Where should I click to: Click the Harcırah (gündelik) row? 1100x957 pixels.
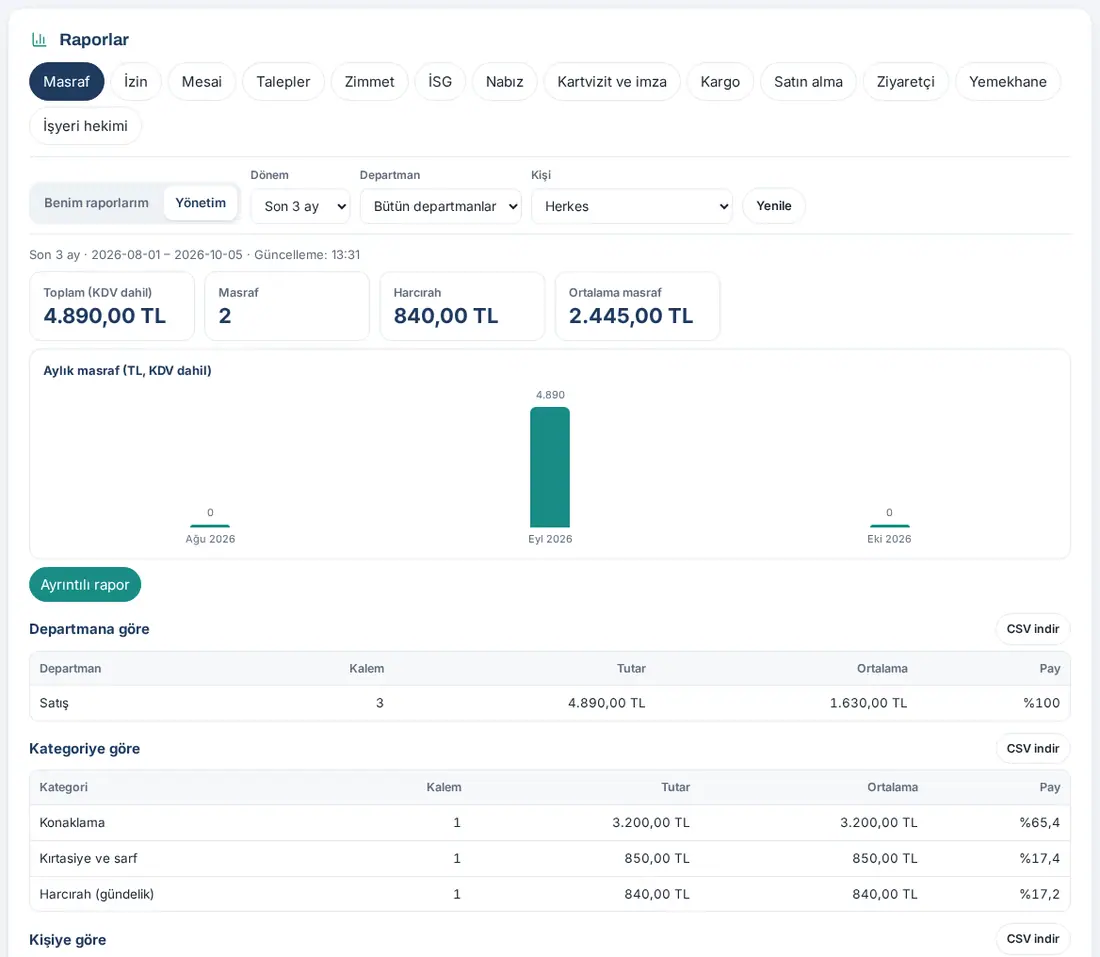pos(550,894)
